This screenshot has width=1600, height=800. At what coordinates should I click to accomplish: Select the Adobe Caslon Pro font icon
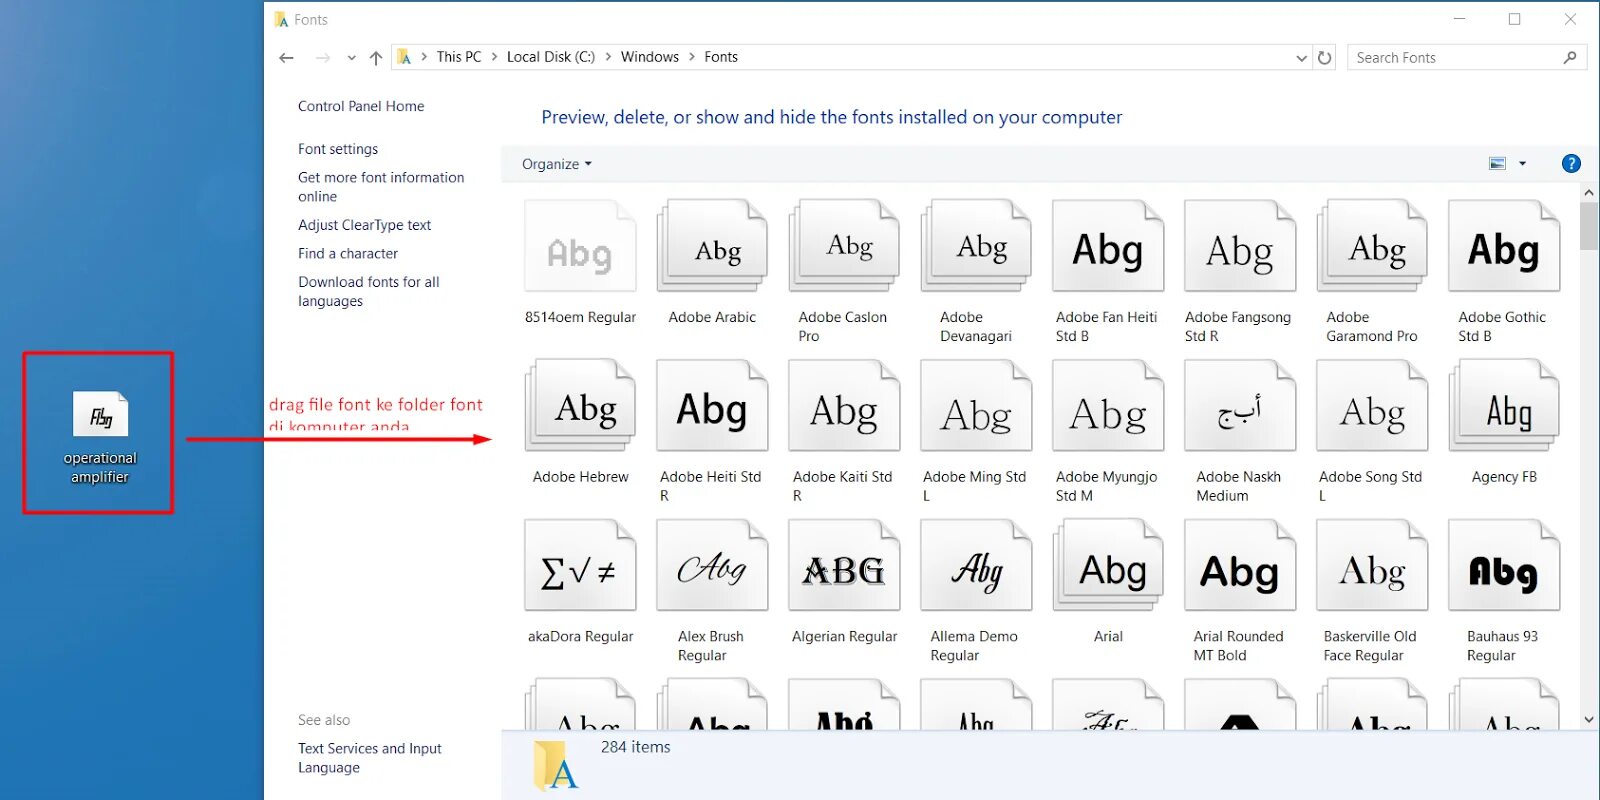[x=844, y=246]
